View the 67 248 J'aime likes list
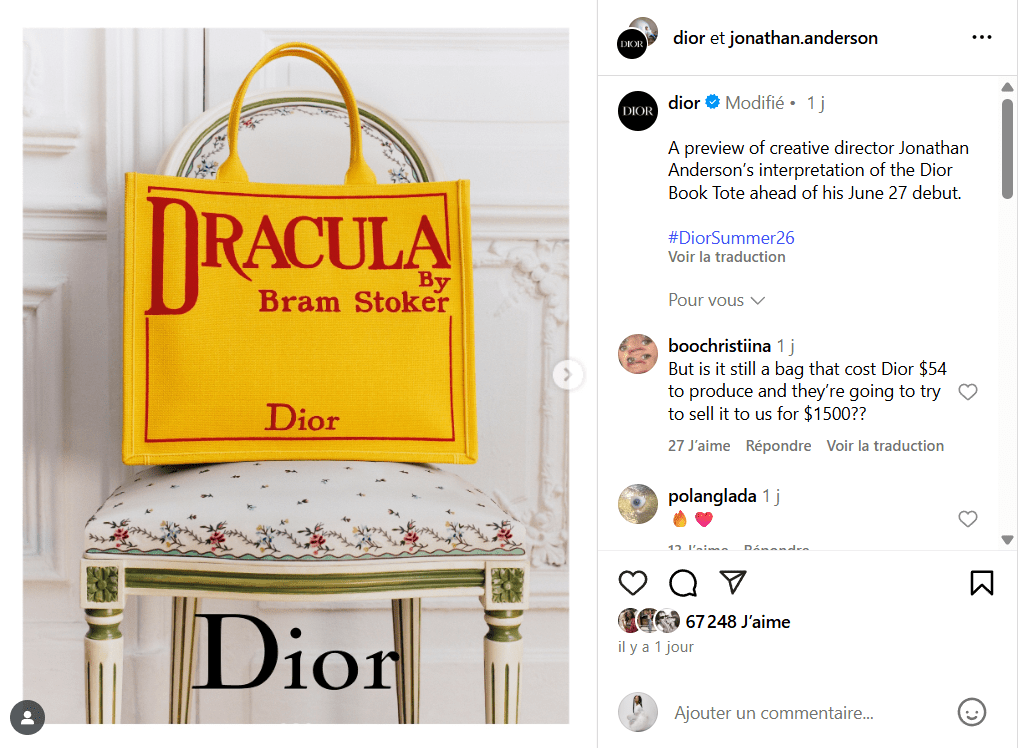 click(738, 622)
